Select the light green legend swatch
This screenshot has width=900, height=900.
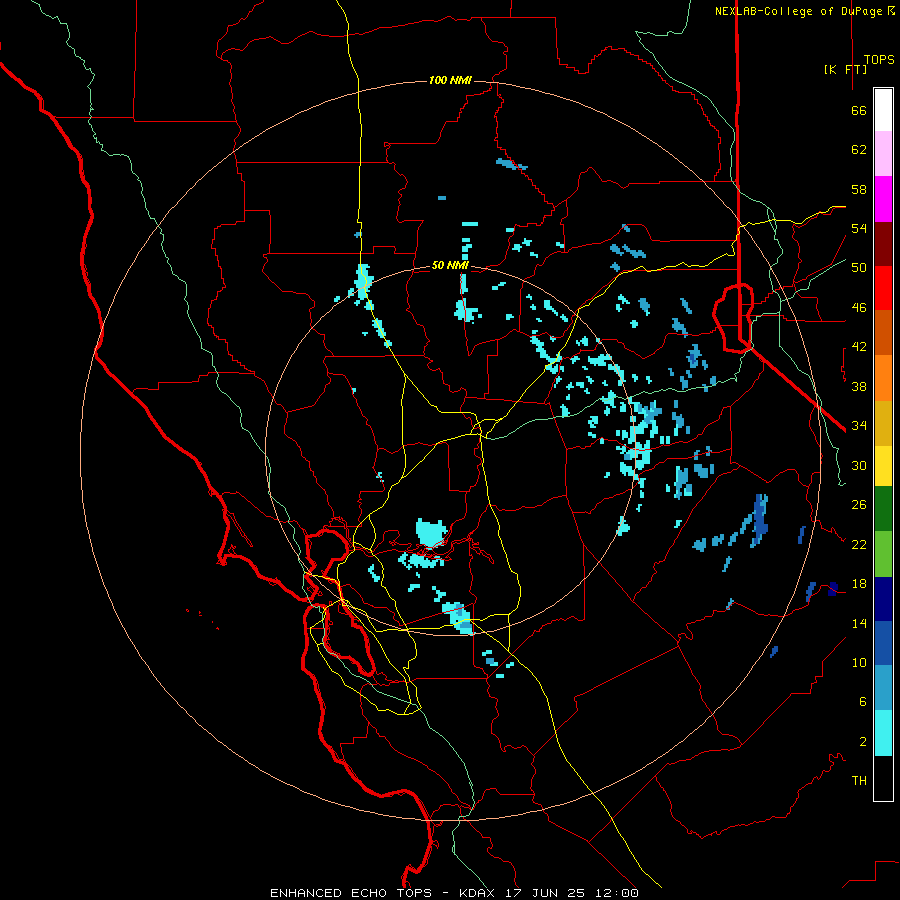pyautogui.click(x=883, y=554)
